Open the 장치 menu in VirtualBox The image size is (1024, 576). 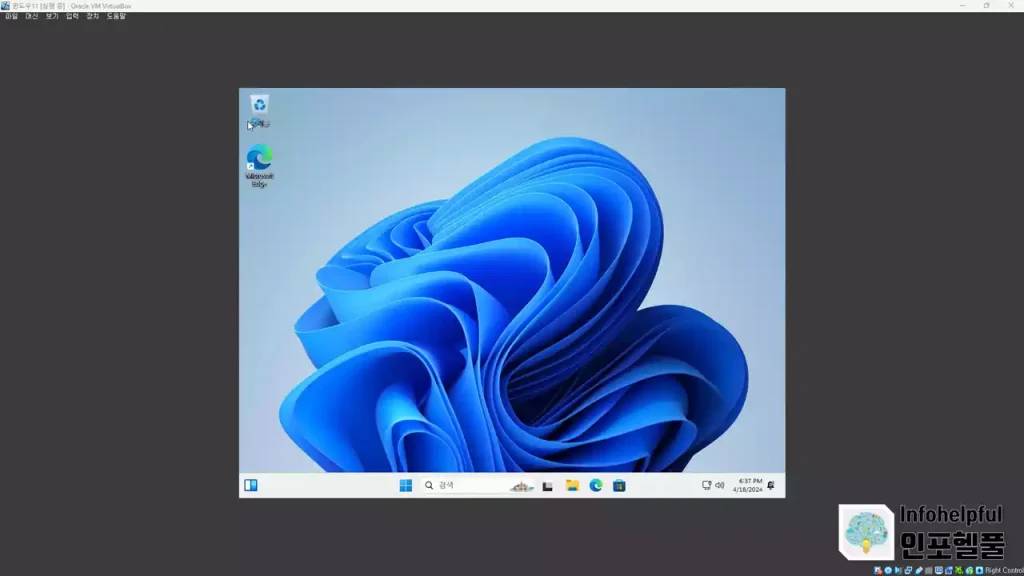pyautogui.click(x=92, y=16)
